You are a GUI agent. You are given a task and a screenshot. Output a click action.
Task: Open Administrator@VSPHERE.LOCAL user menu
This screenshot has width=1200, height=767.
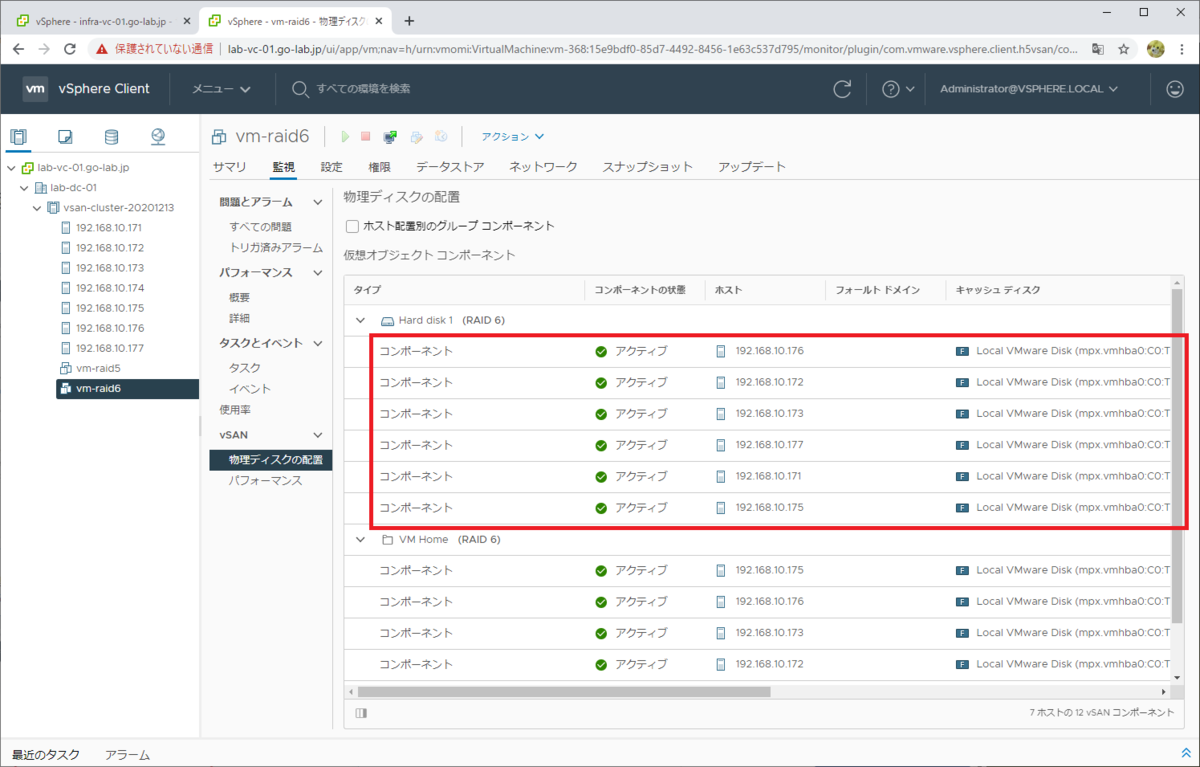tap(1028, 89)
